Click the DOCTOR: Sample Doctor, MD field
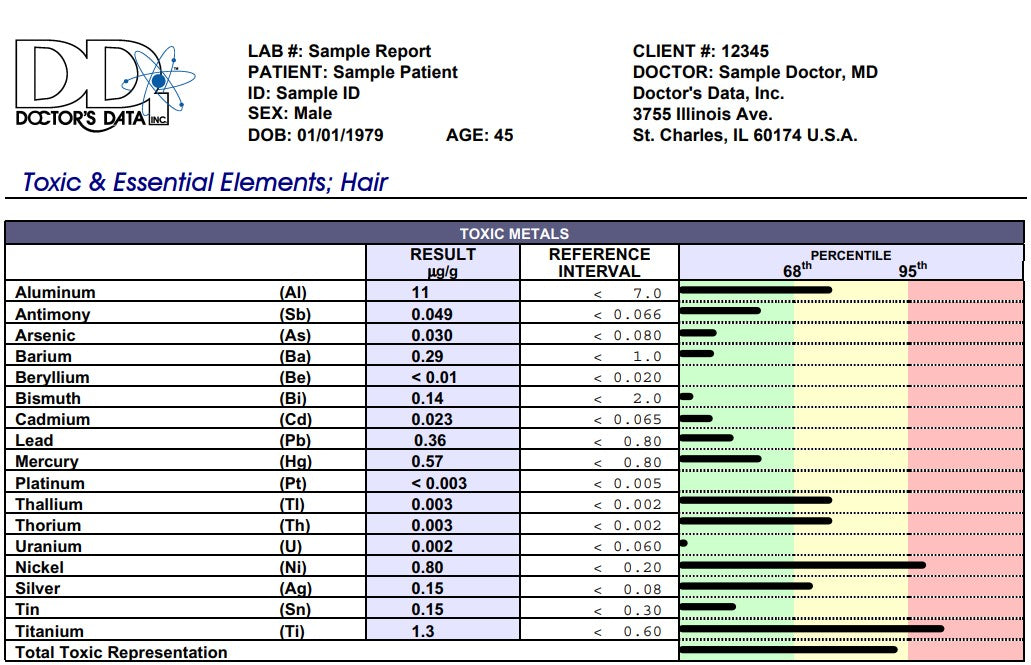 coord(755,72)
